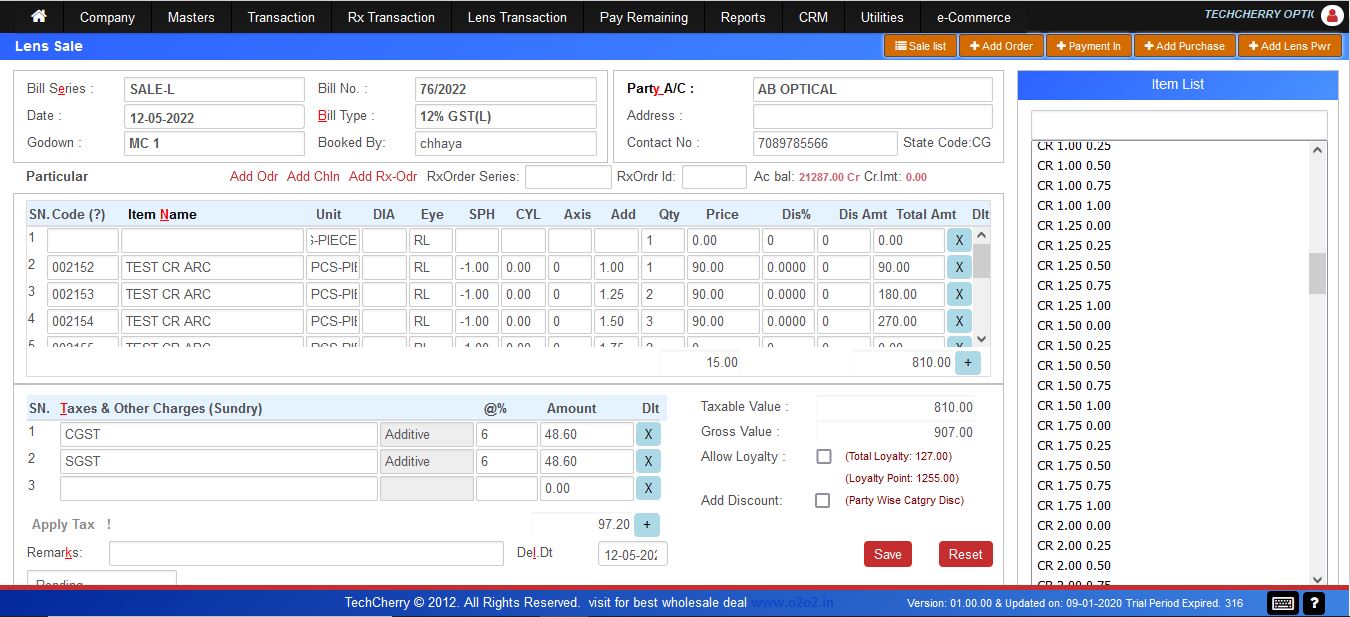Open the Bill Series SALE-L field
Viewport: 1350px width, 617px height.
click(x=214, y=89)
